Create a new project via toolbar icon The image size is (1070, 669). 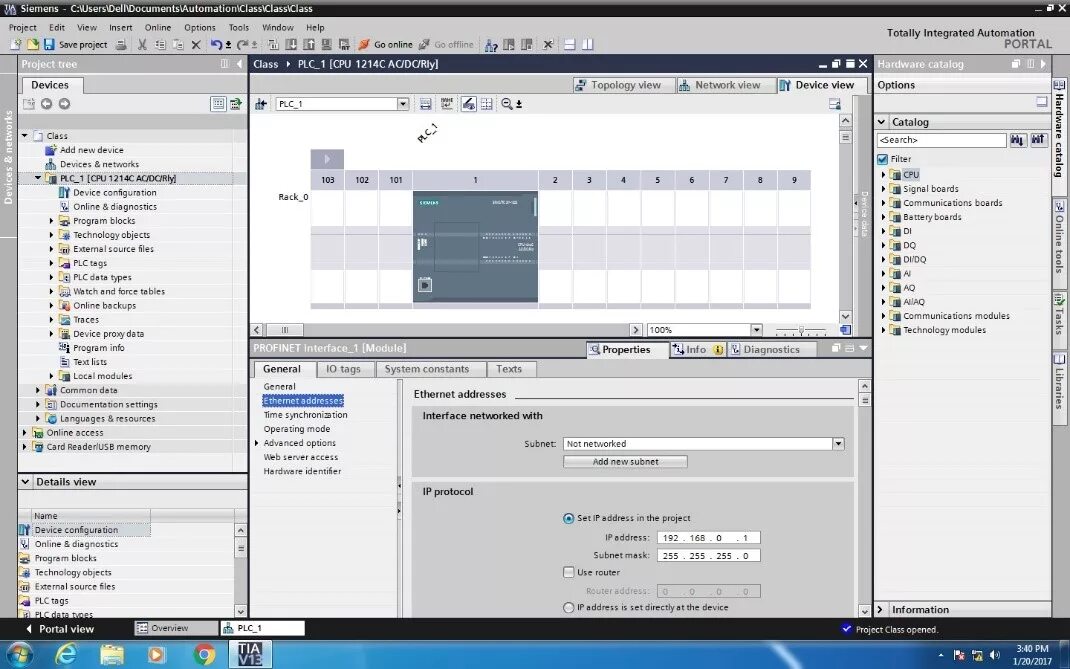click(16, 44)
